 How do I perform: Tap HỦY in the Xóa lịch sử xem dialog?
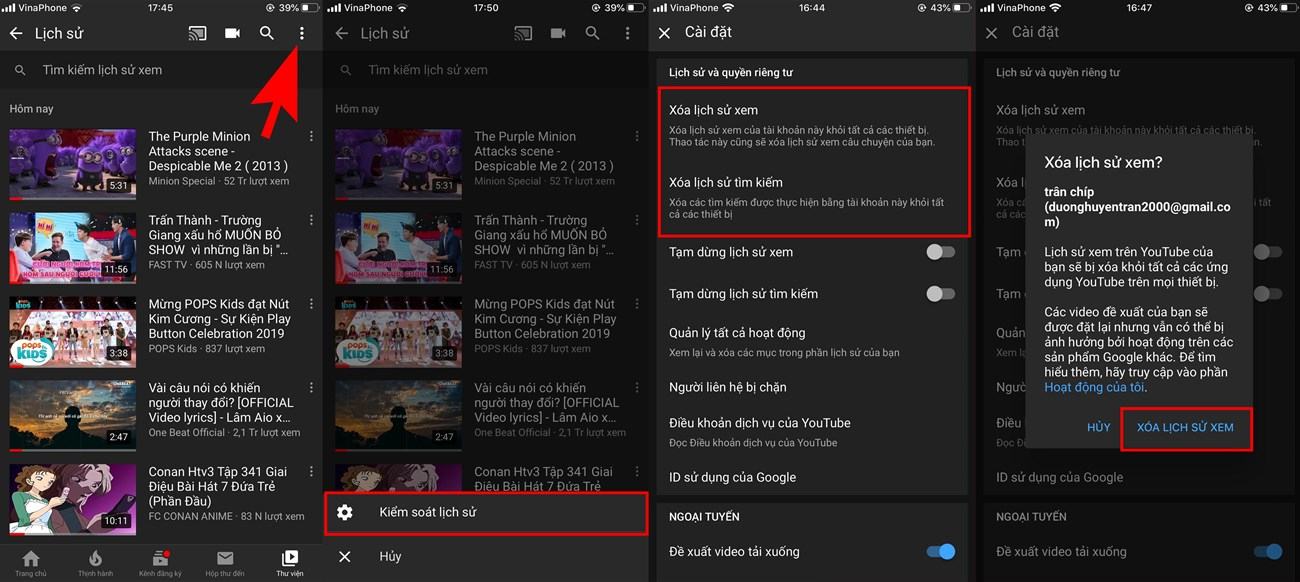pos(1098,427)
